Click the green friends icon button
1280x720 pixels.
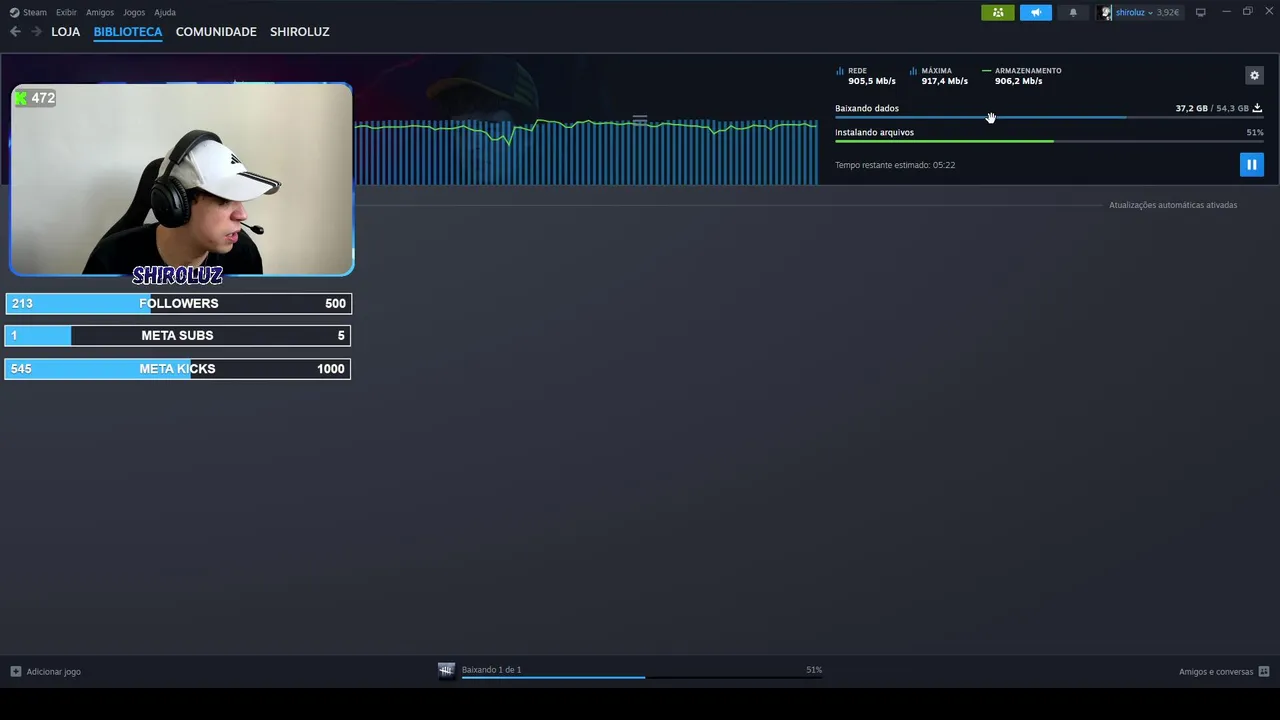tap(998, 12)
